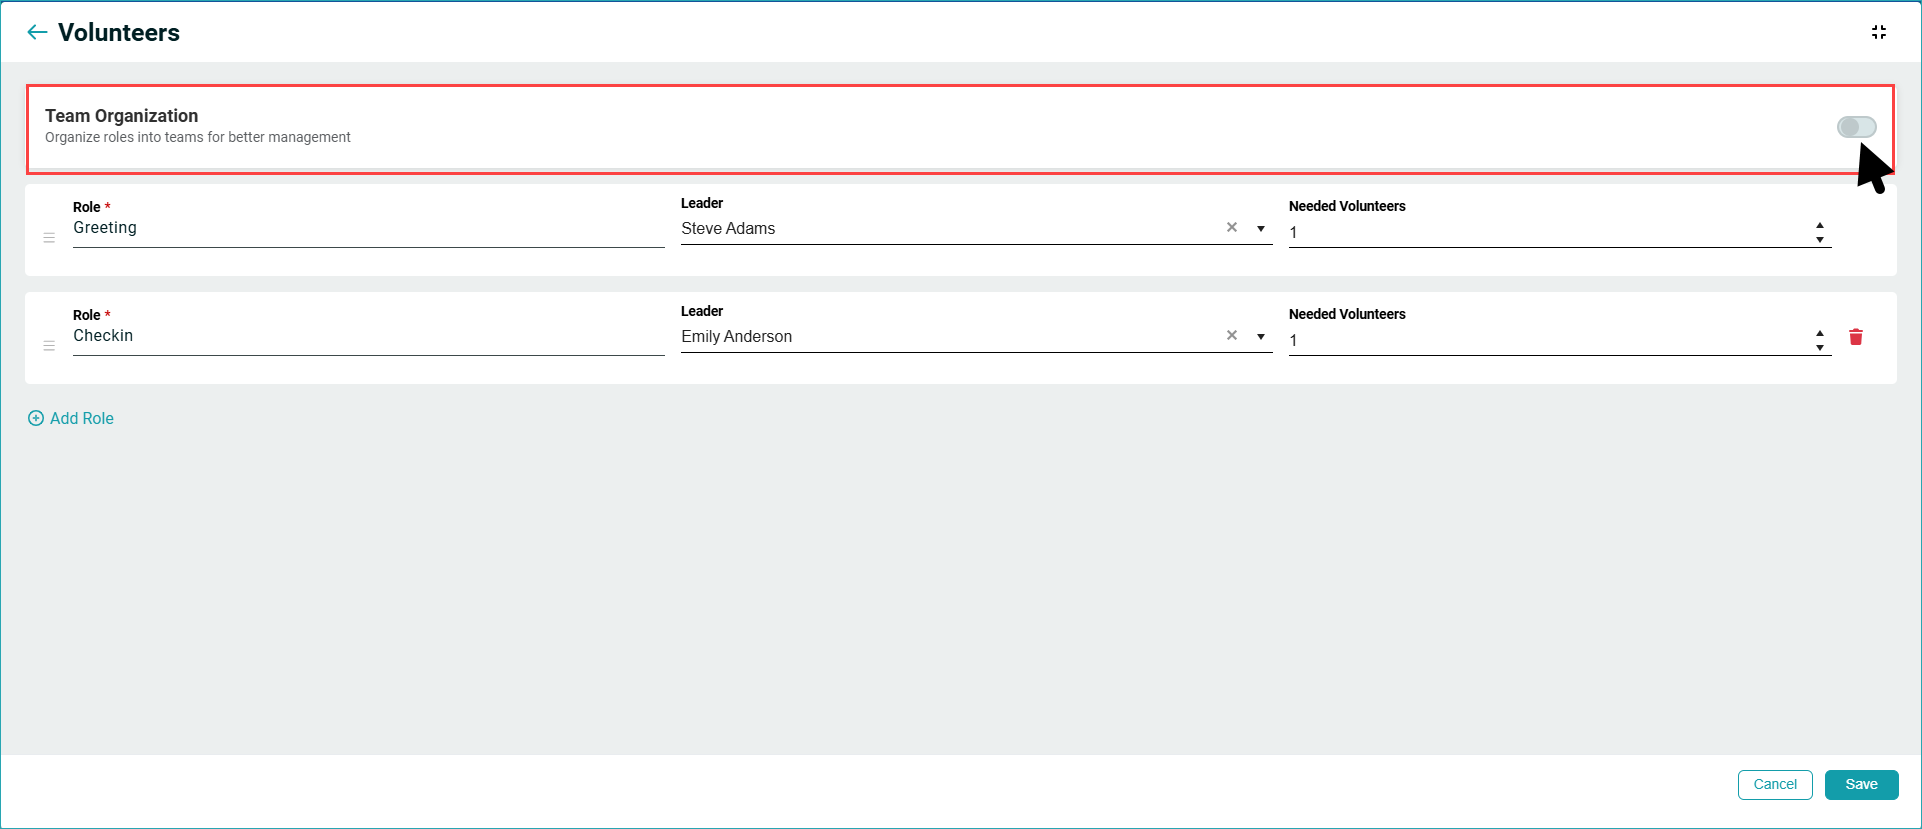Grab the drag handle for Greeting role

coord(49,238)
